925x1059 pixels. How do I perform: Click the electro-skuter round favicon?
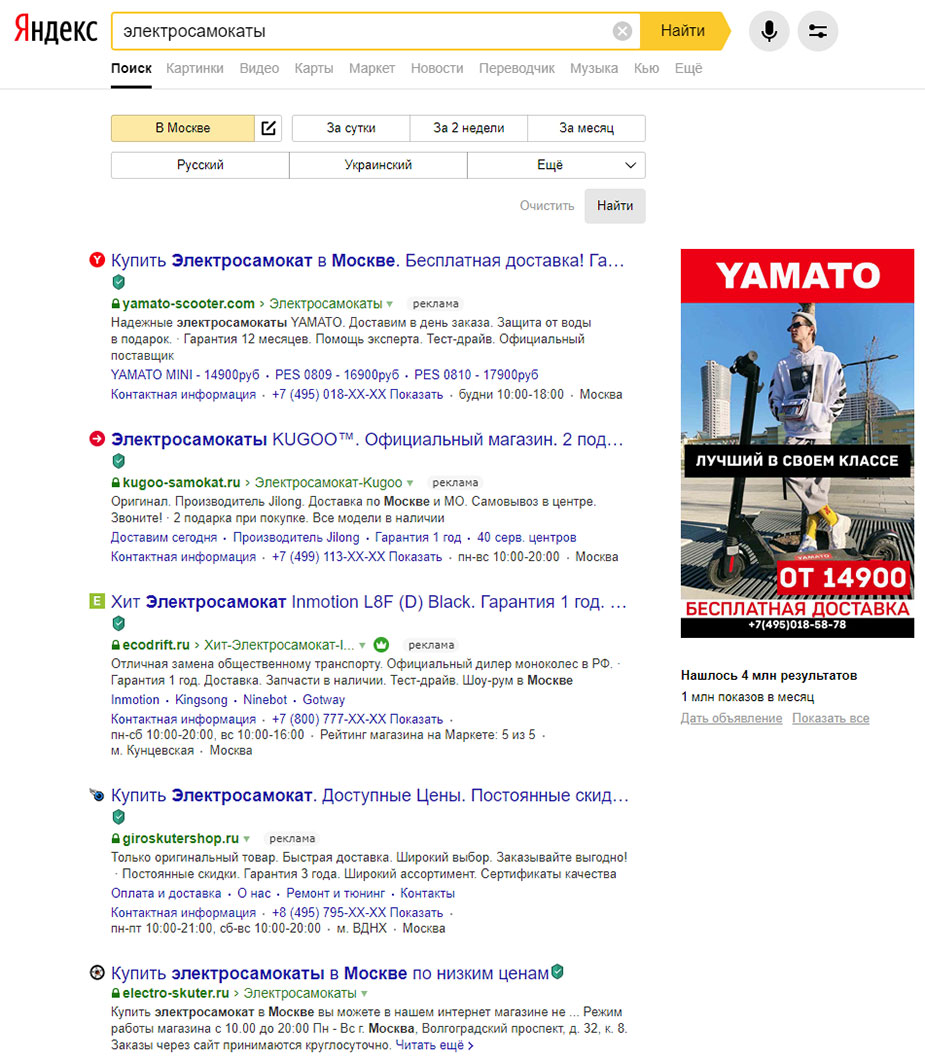click(97, 973)
